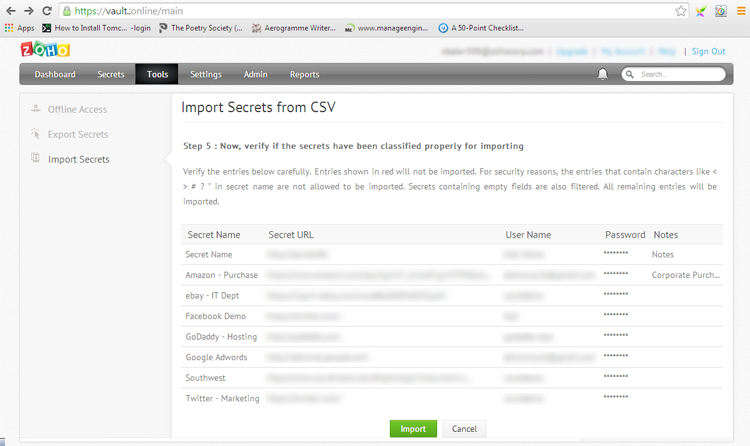Click the Export Secrets sidebar icon
Image resolution: width=750 pixels, height=446 pixels.
click(x=35, y=134)
